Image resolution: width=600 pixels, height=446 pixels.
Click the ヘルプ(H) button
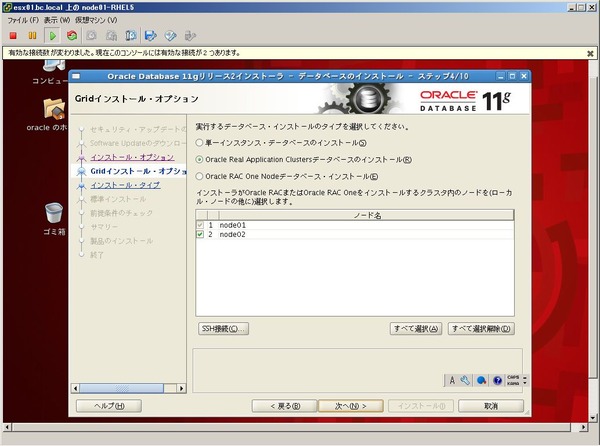pyautogui.click(x=109, y=406)
